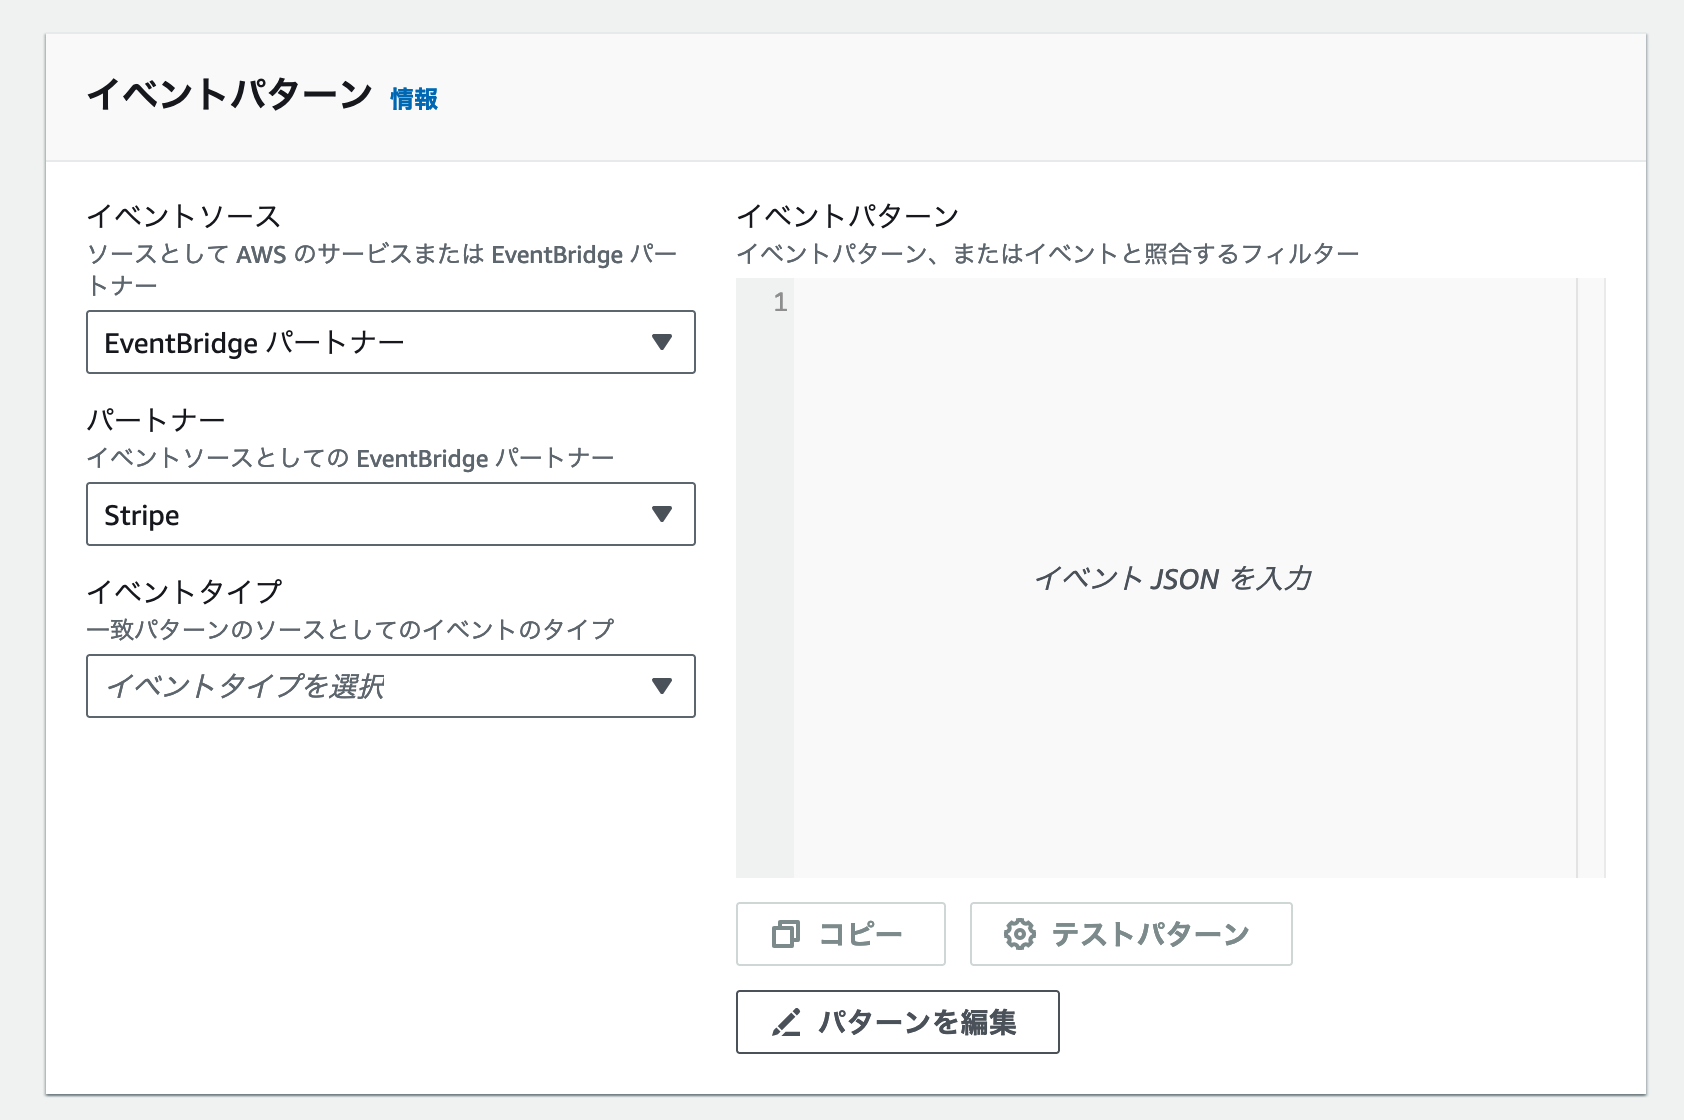Click the arrow of the Stripe dropdown
Image resolution: width=1684 pixels, height=1120 pixels.
coord(661,514)
